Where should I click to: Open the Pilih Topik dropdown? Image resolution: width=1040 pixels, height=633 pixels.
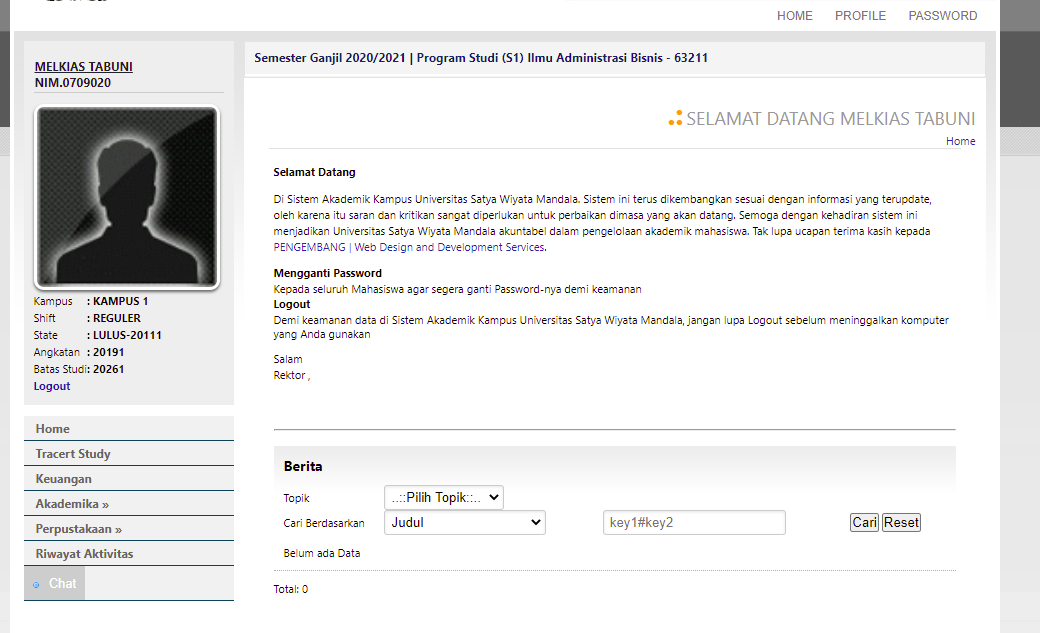[x=443, y=497]
